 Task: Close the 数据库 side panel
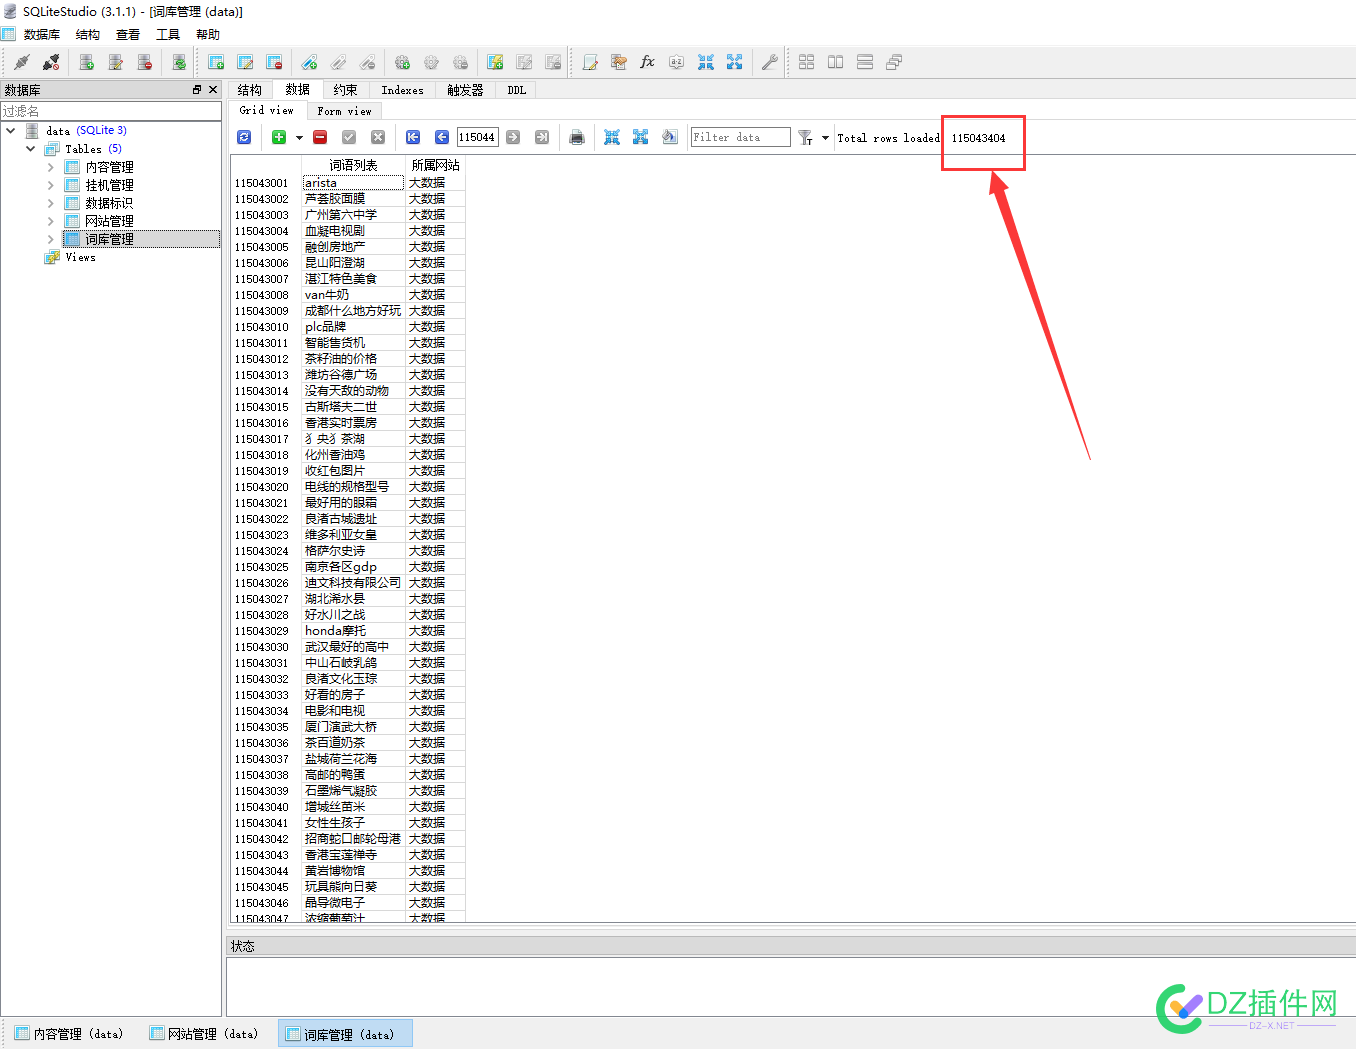[x=213, y=90]
